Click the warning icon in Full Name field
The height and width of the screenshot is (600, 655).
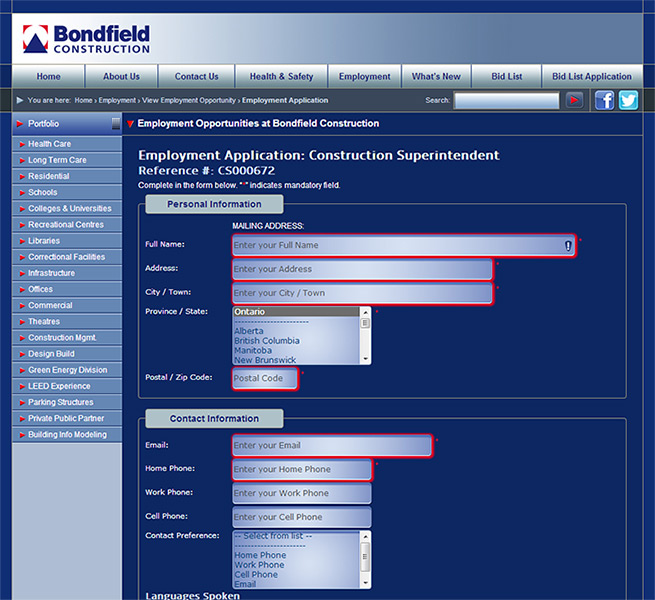click(x=568, y=246)
